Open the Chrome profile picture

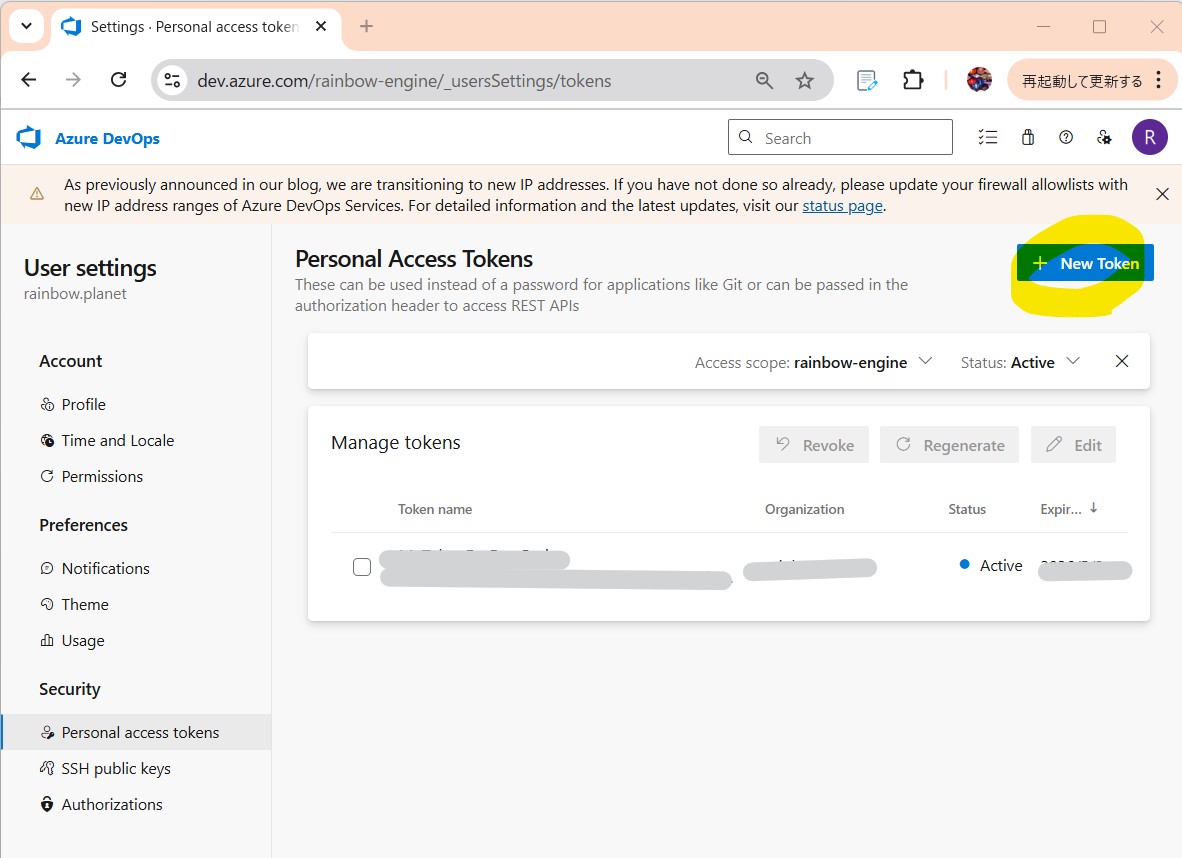(x=979, y=80)
